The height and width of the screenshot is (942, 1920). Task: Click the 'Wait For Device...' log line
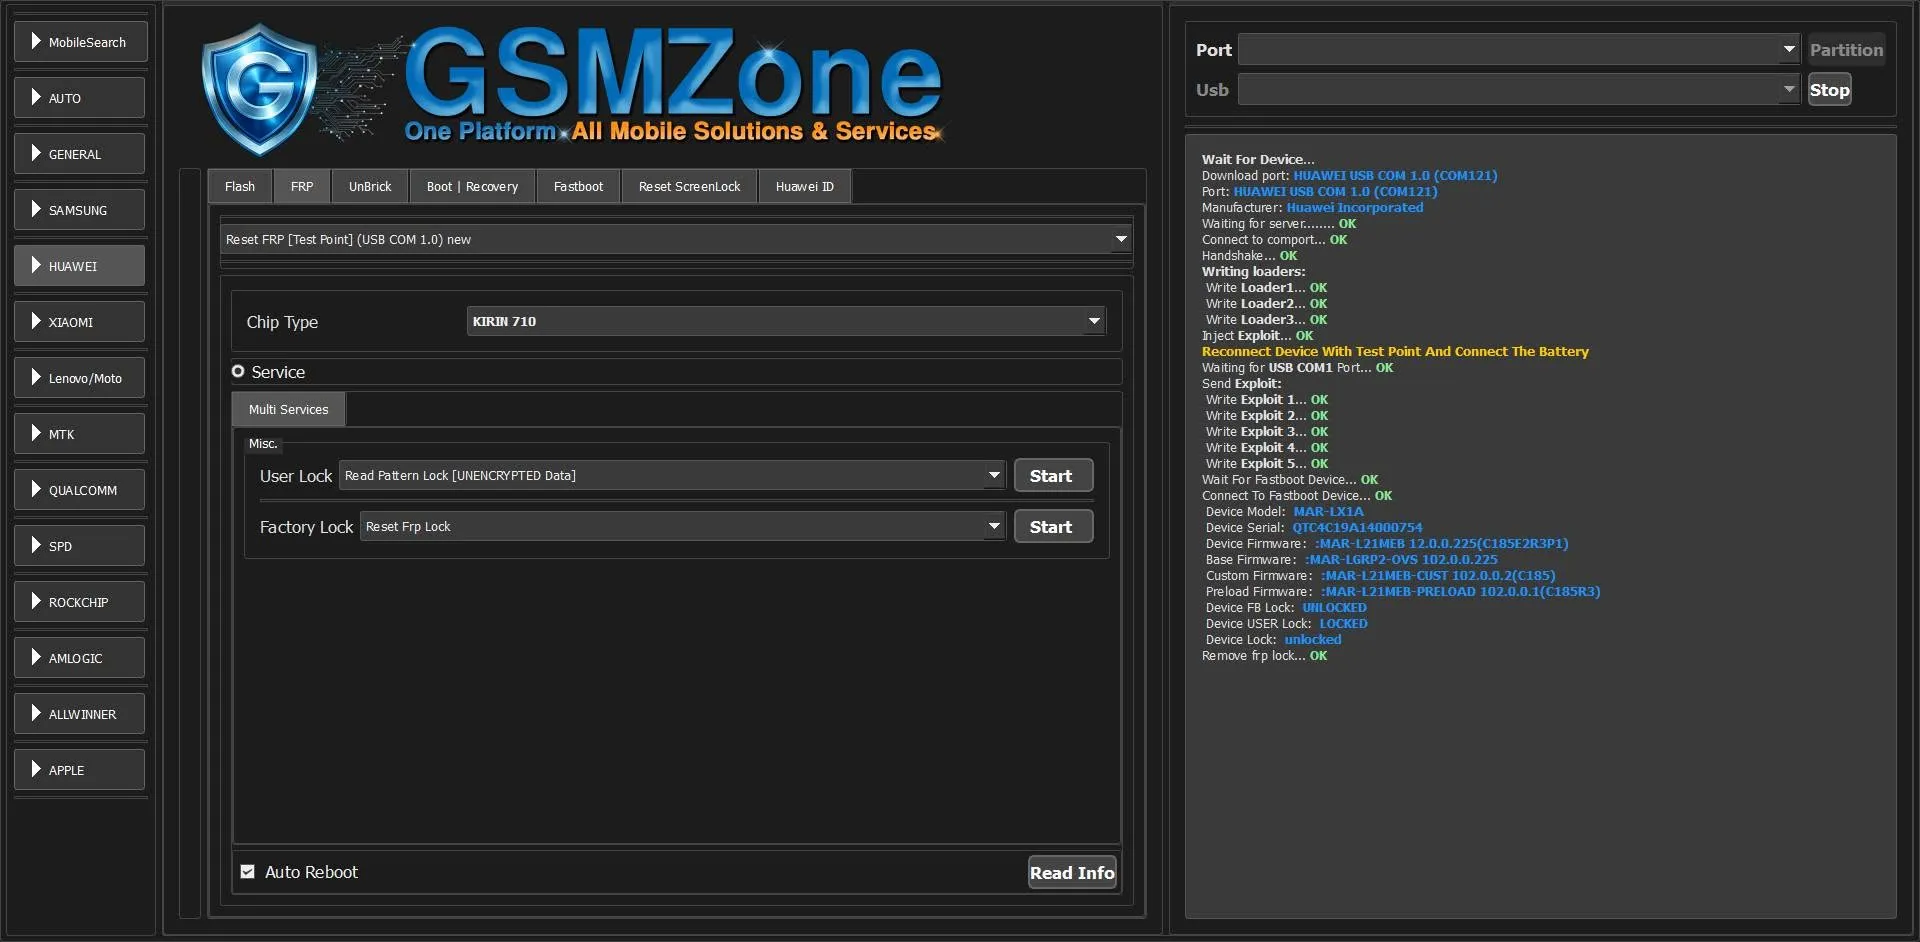coord(1258,160)
